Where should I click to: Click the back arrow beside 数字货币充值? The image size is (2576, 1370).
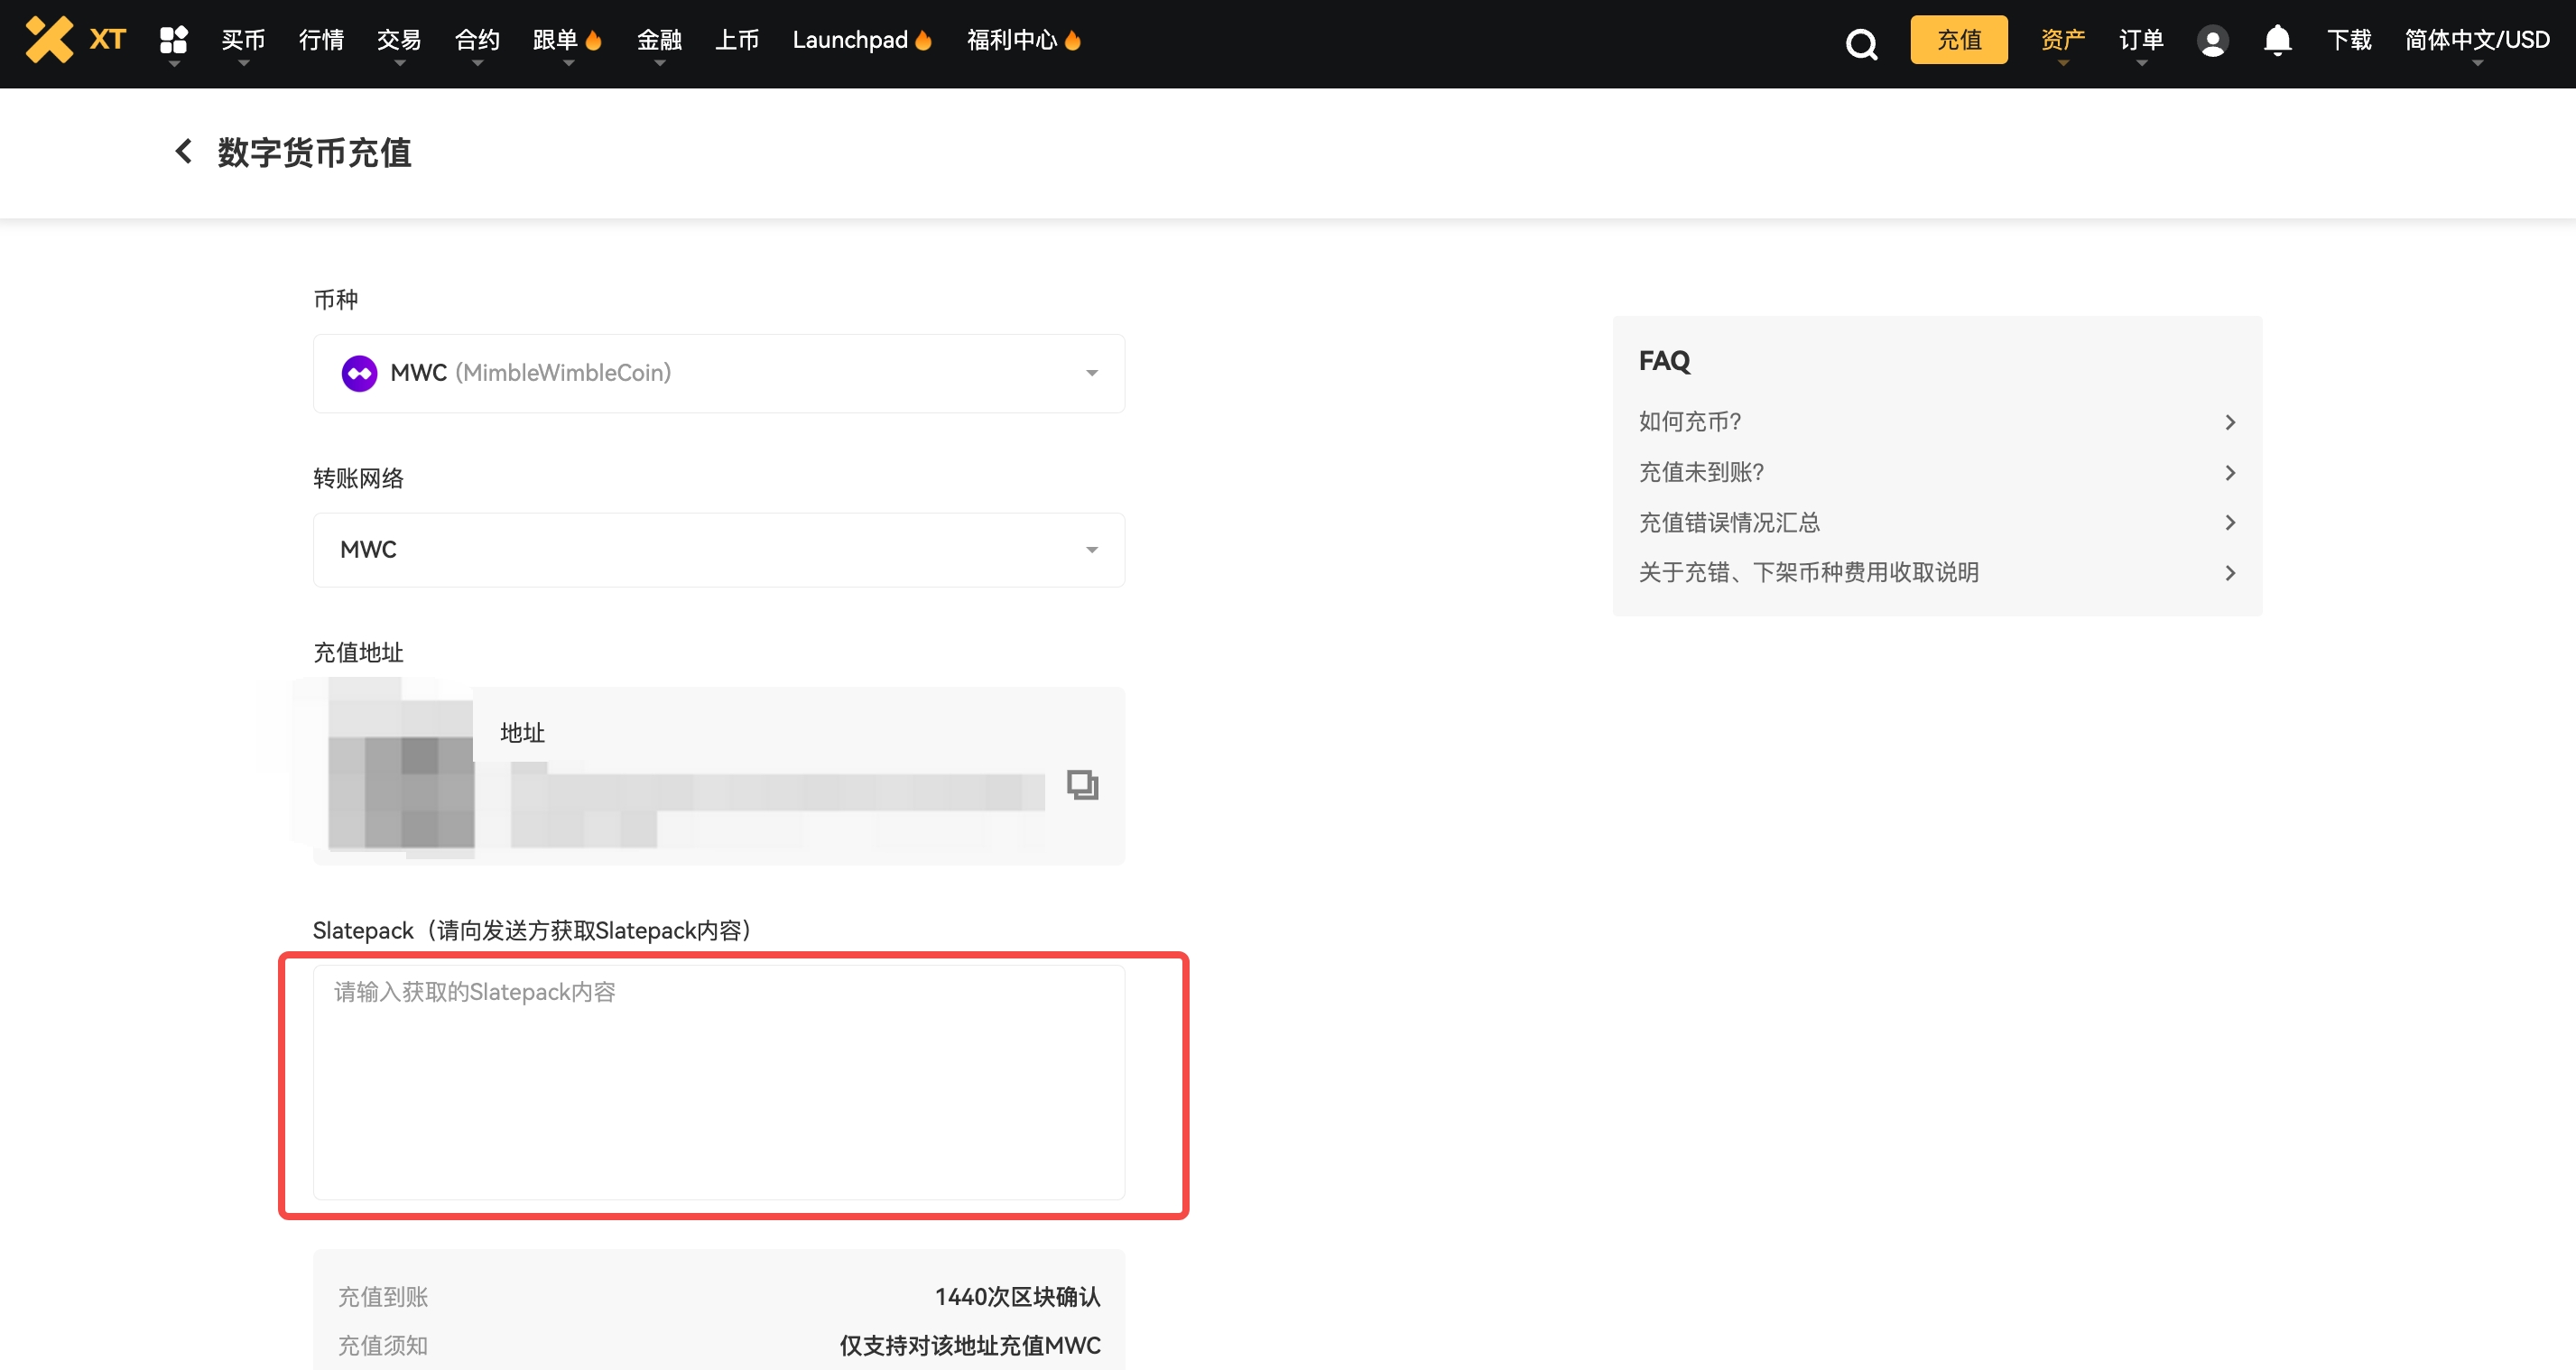[x=183, y=152]
